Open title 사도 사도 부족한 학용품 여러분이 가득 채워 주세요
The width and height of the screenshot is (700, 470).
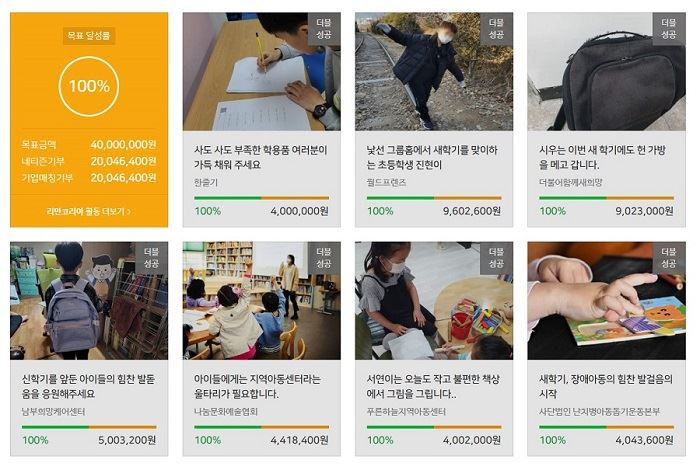(261, 157)
